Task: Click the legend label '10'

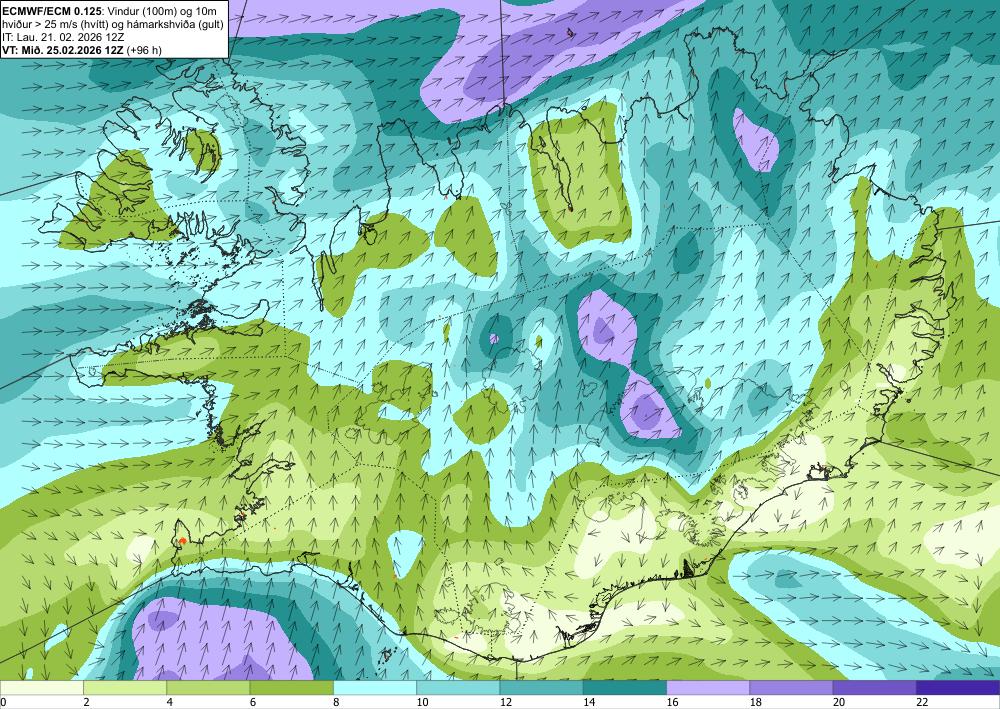Action: [x=422, y=702]
